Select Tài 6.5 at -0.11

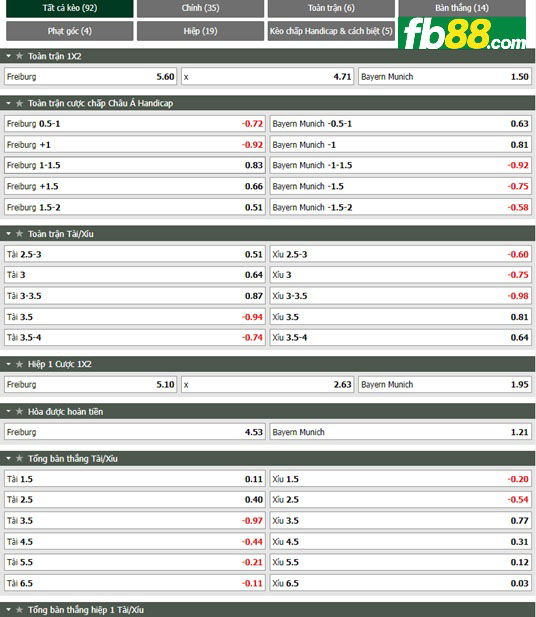click(135, 584)
